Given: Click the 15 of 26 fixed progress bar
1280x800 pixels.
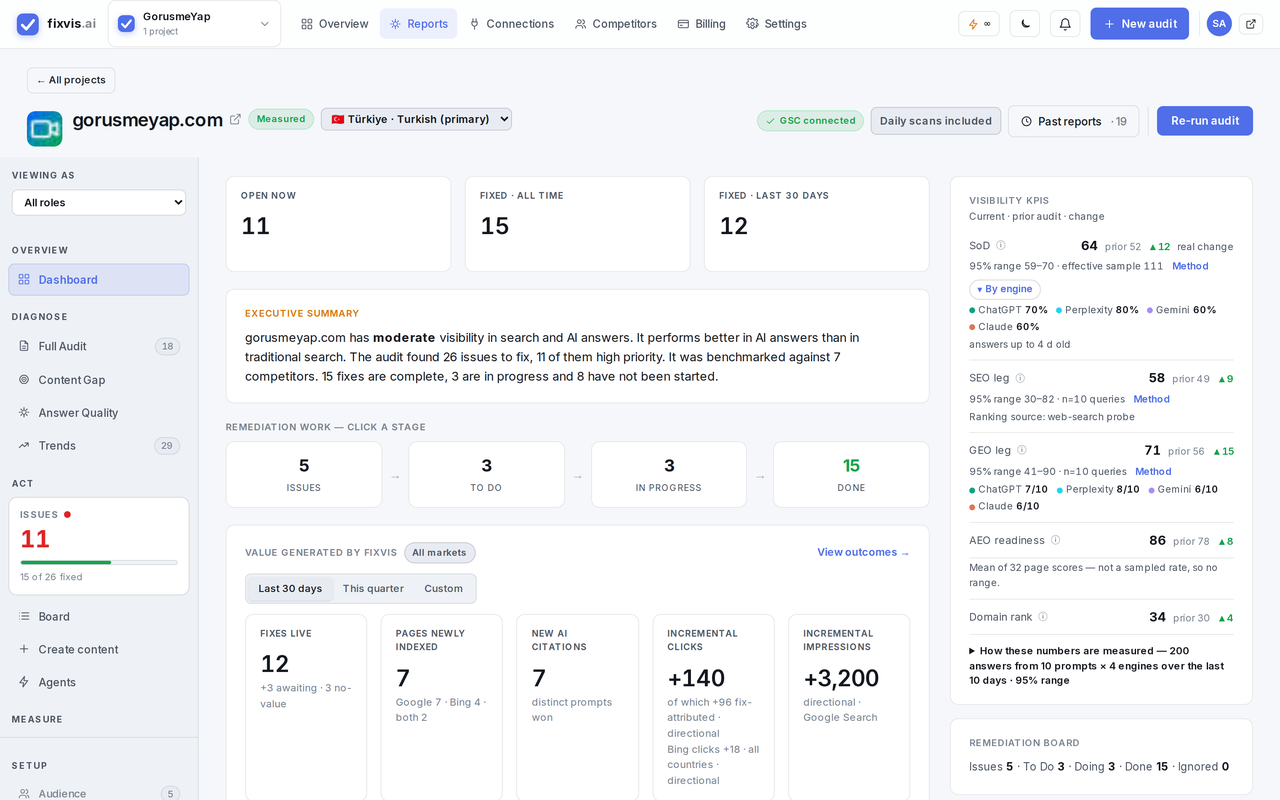Looking at the screenshot, I should pos(99,563).
